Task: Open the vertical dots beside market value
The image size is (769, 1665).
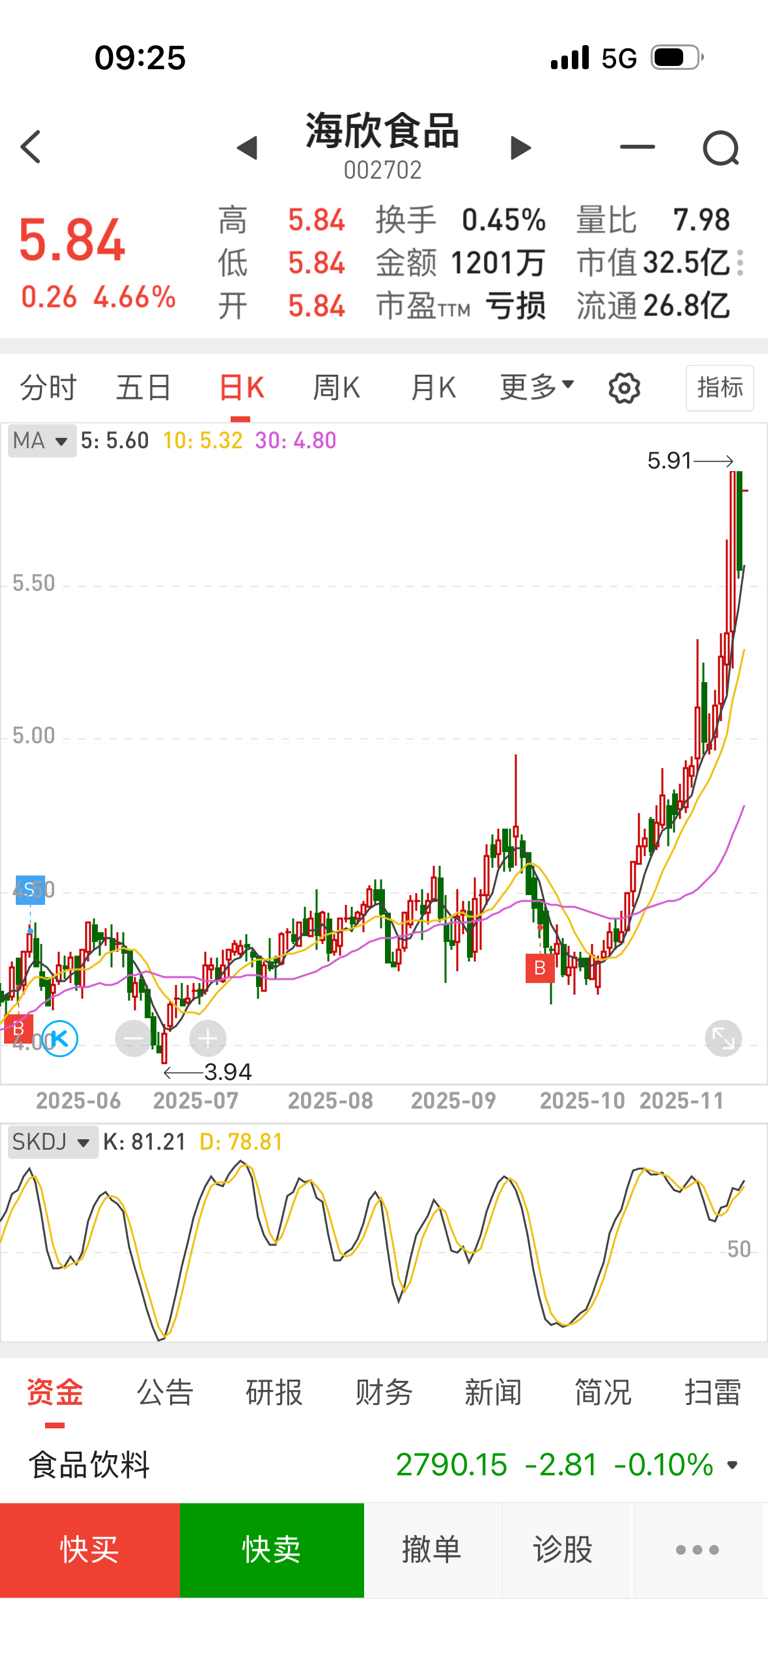Action: [740, 263]
